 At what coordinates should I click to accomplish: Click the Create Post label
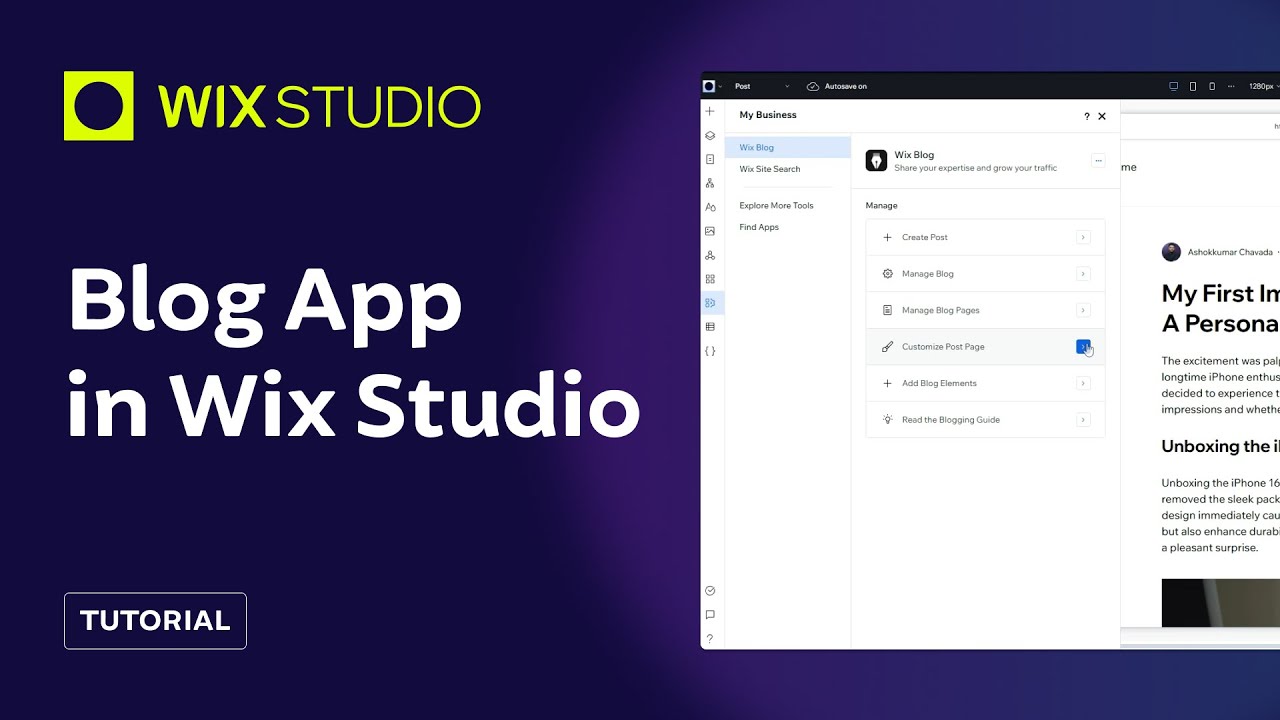point(924,237)
